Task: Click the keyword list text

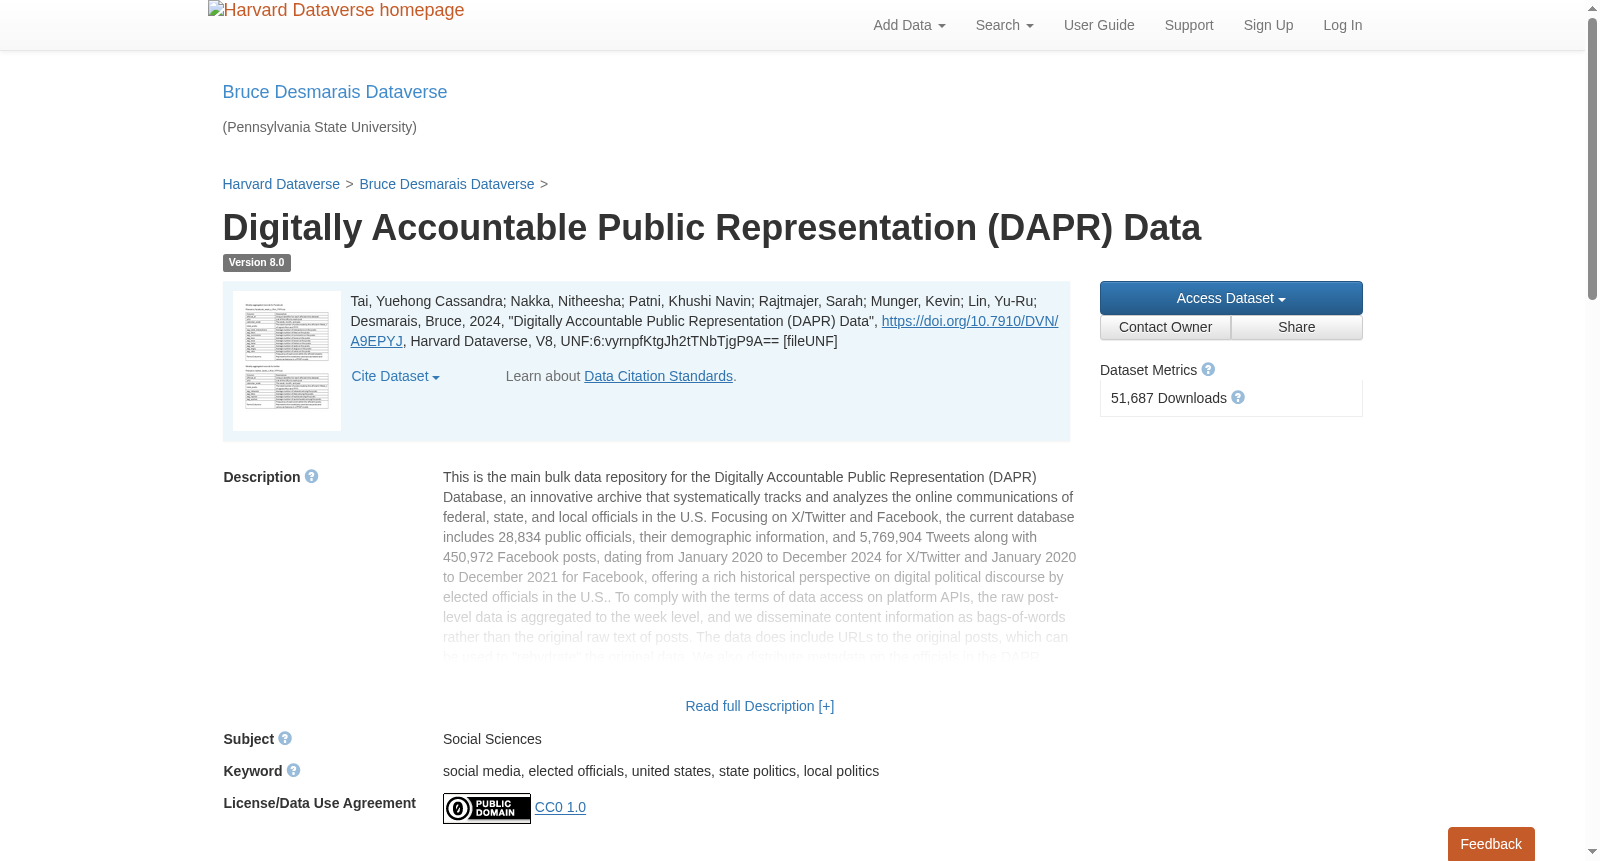Action: [x=661, y=771]
